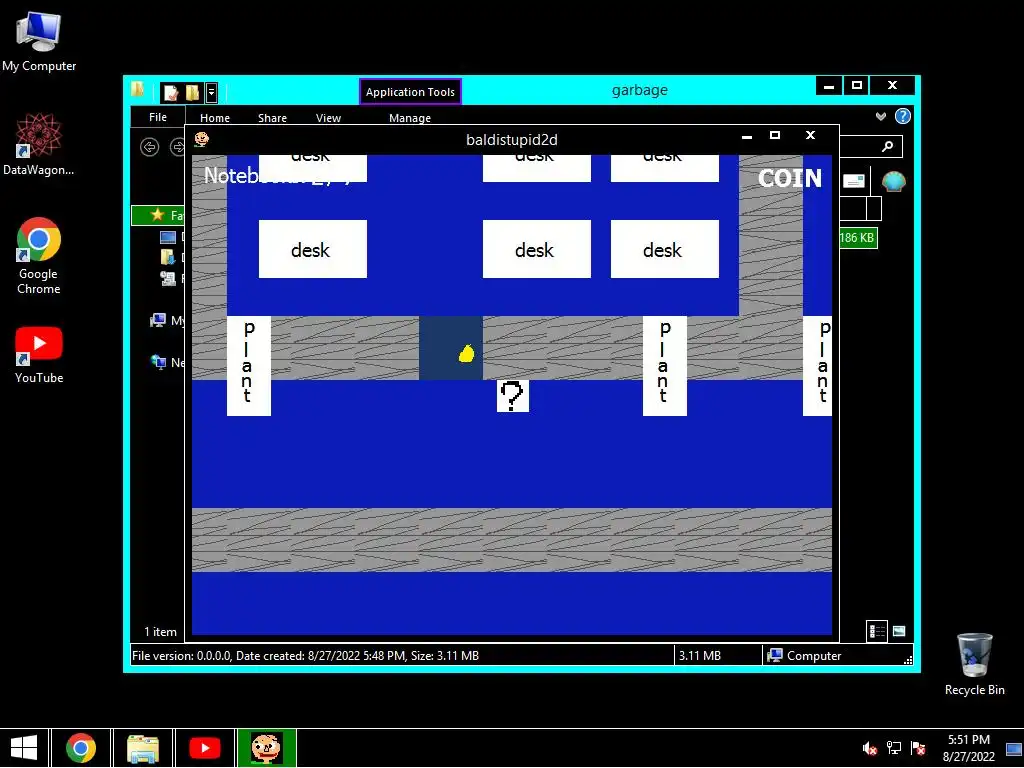Switch Explorer to Large Icons view
The width and height of the screenshot is (1024, 768).
point(899,631)
